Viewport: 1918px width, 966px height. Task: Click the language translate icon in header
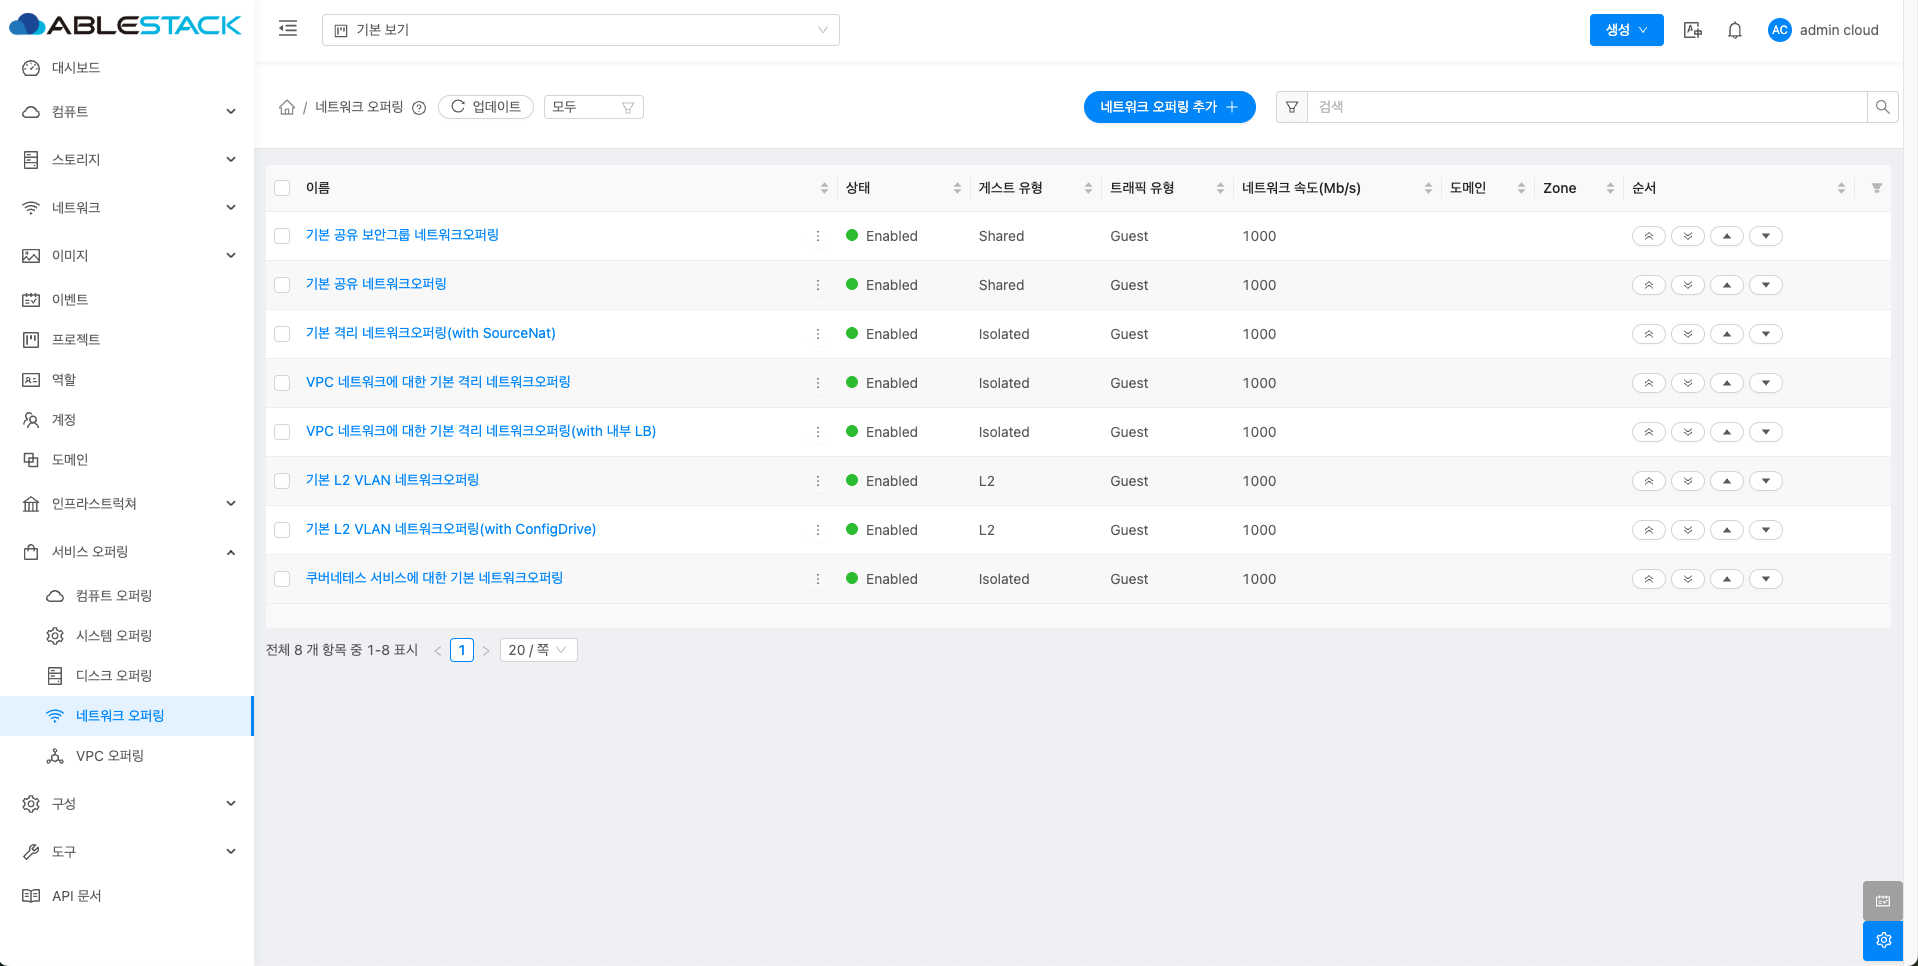pos(1693,30)
